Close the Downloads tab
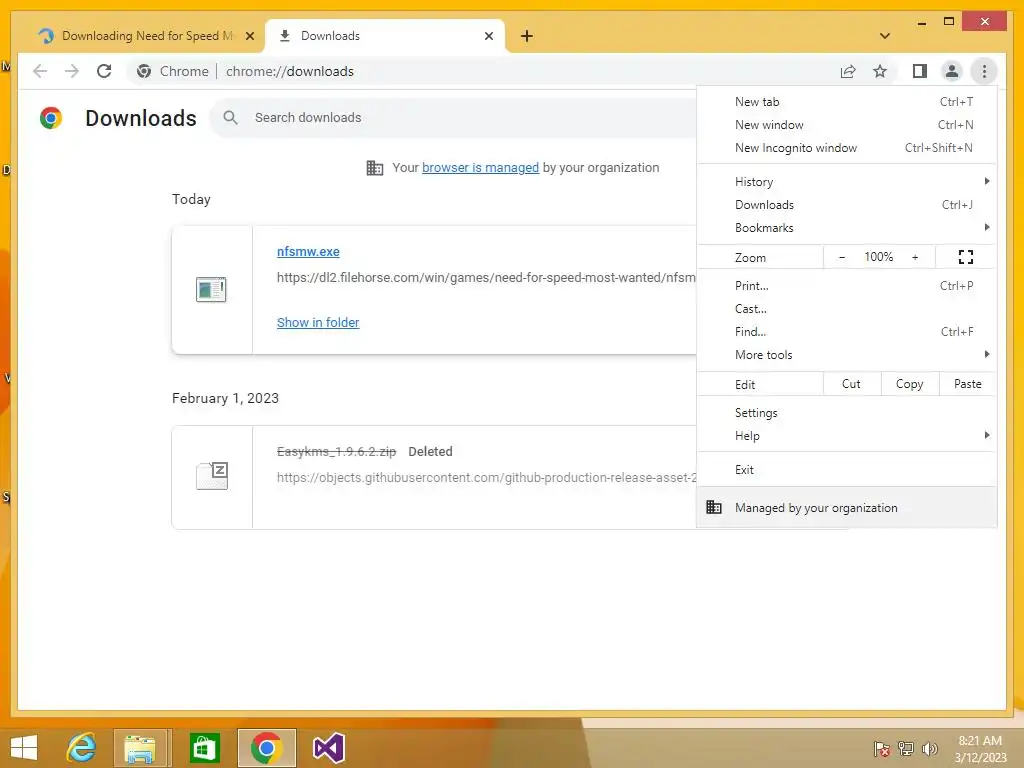Image resolution: width=1024 pixels, height=768 pixels. click(488, 36)
